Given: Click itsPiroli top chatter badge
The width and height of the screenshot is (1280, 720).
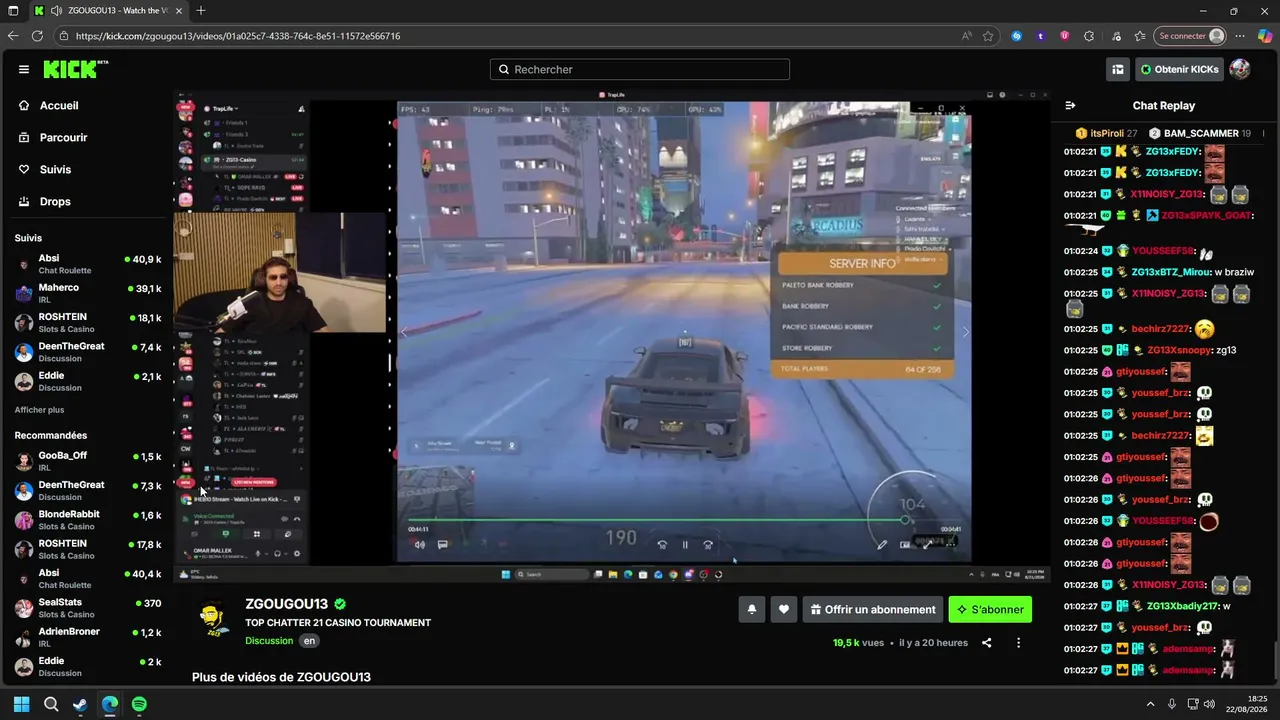Looking at the screenshot, I should (x=1106, y=133).
